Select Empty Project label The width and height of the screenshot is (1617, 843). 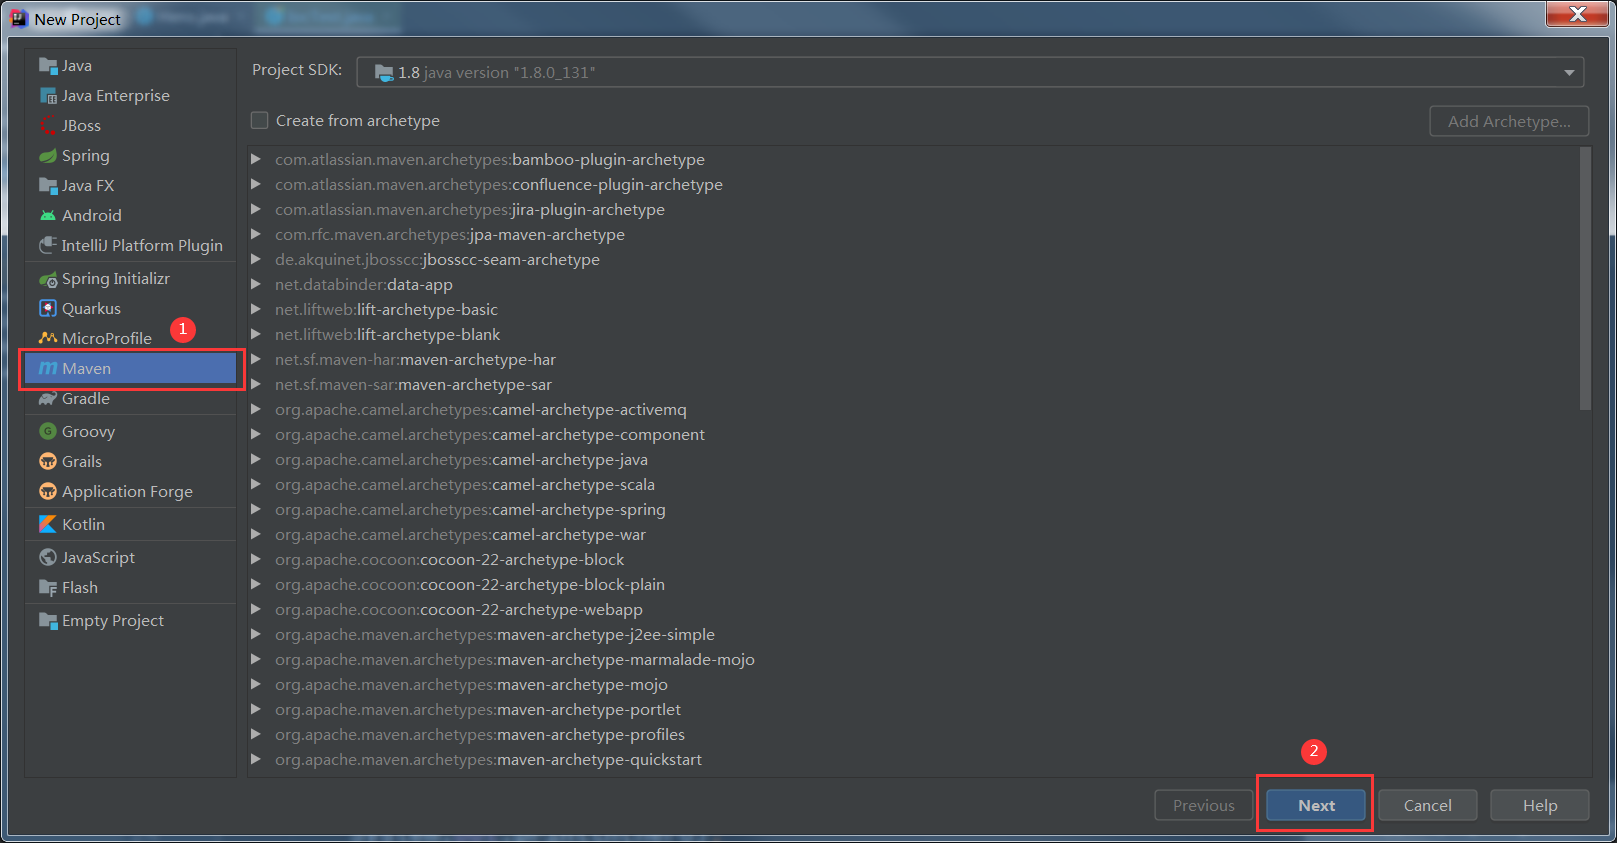point(113,621)
